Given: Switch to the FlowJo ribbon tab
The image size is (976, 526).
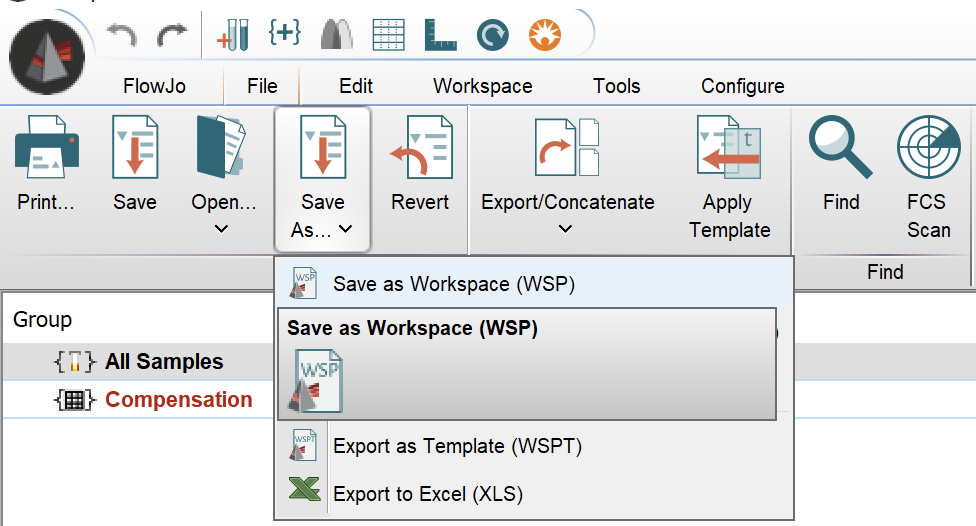Looking at the screenshot, I should click(x=154, y=86).
